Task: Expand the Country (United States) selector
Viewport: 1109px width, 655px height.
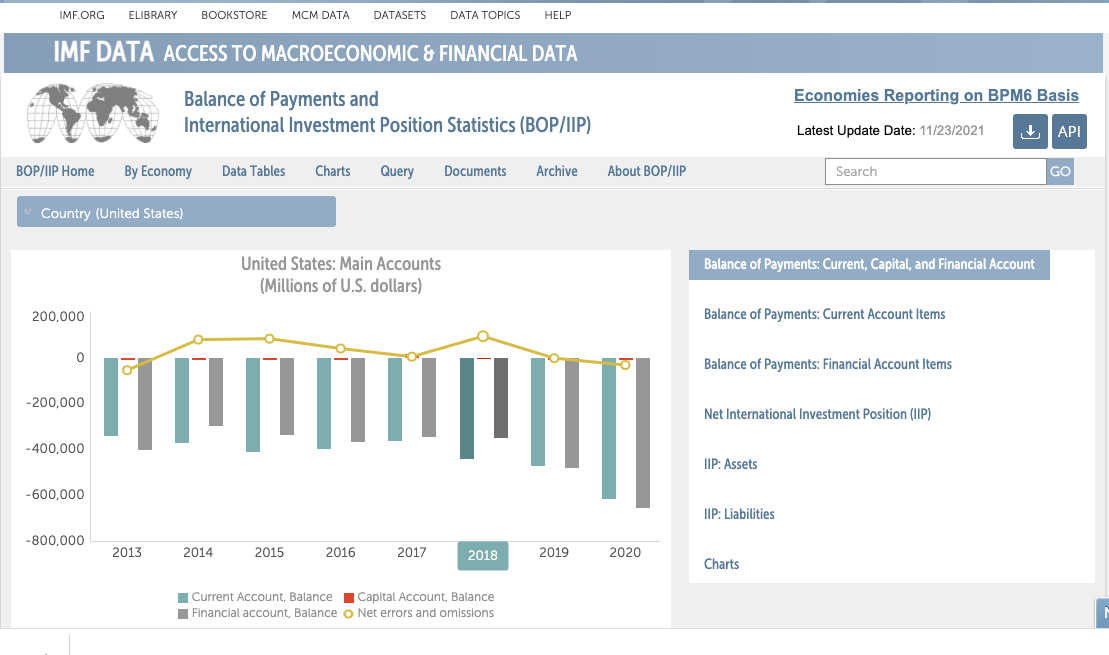Action: point(176,212)
